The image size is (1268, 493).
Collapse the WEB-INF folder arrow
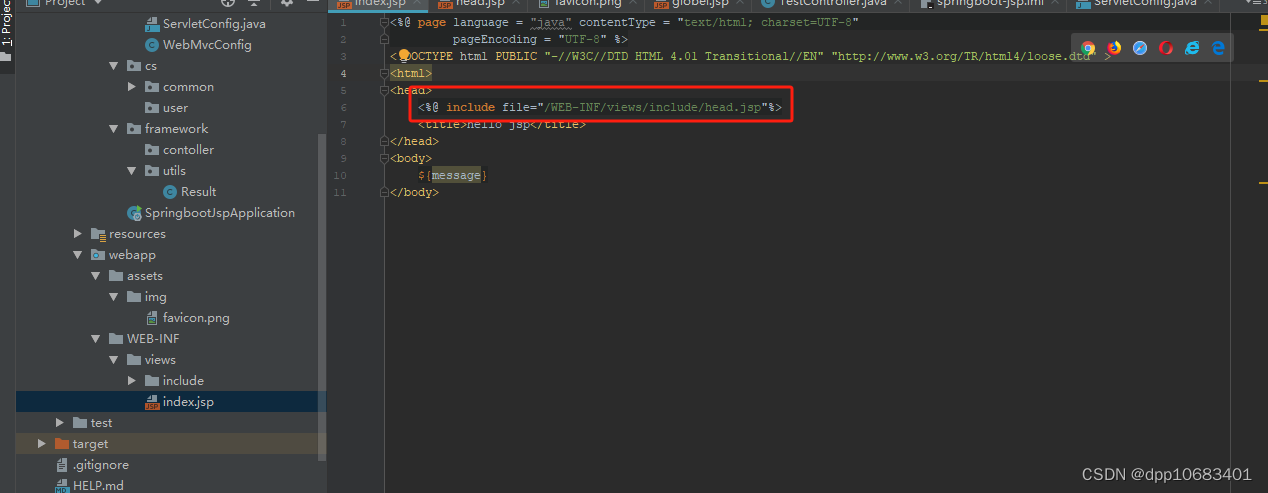96,338
